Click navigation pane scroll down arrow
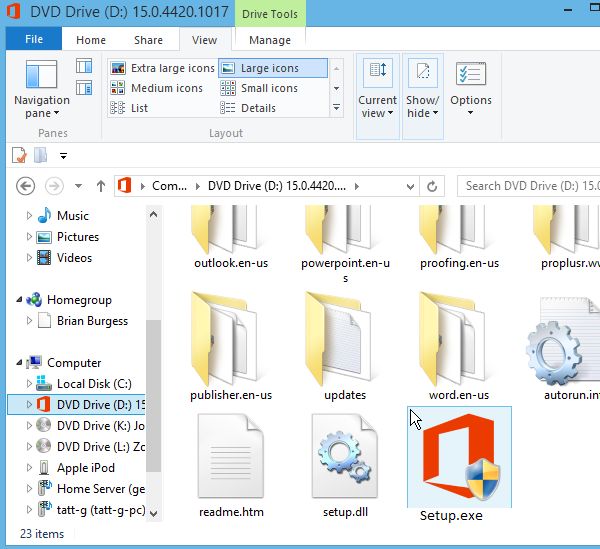The height and width of the screenshot is (549, 600). click(x=153, y=513)
